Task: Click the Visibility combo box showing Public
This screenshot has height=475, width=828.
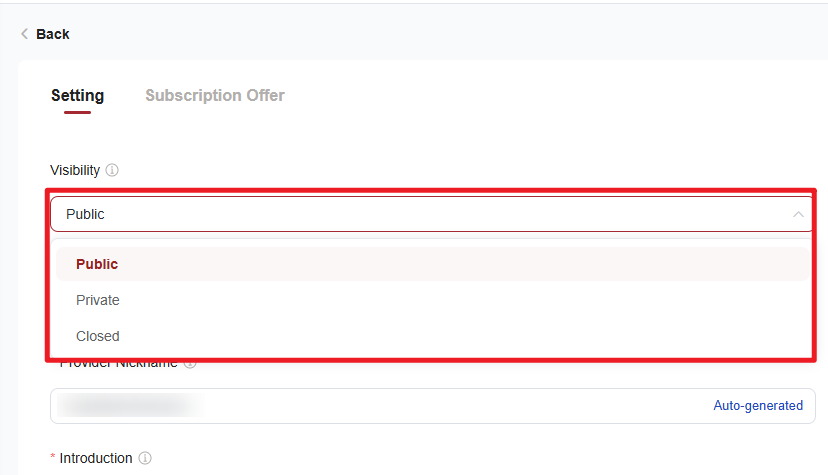Action: pos(431,214)
